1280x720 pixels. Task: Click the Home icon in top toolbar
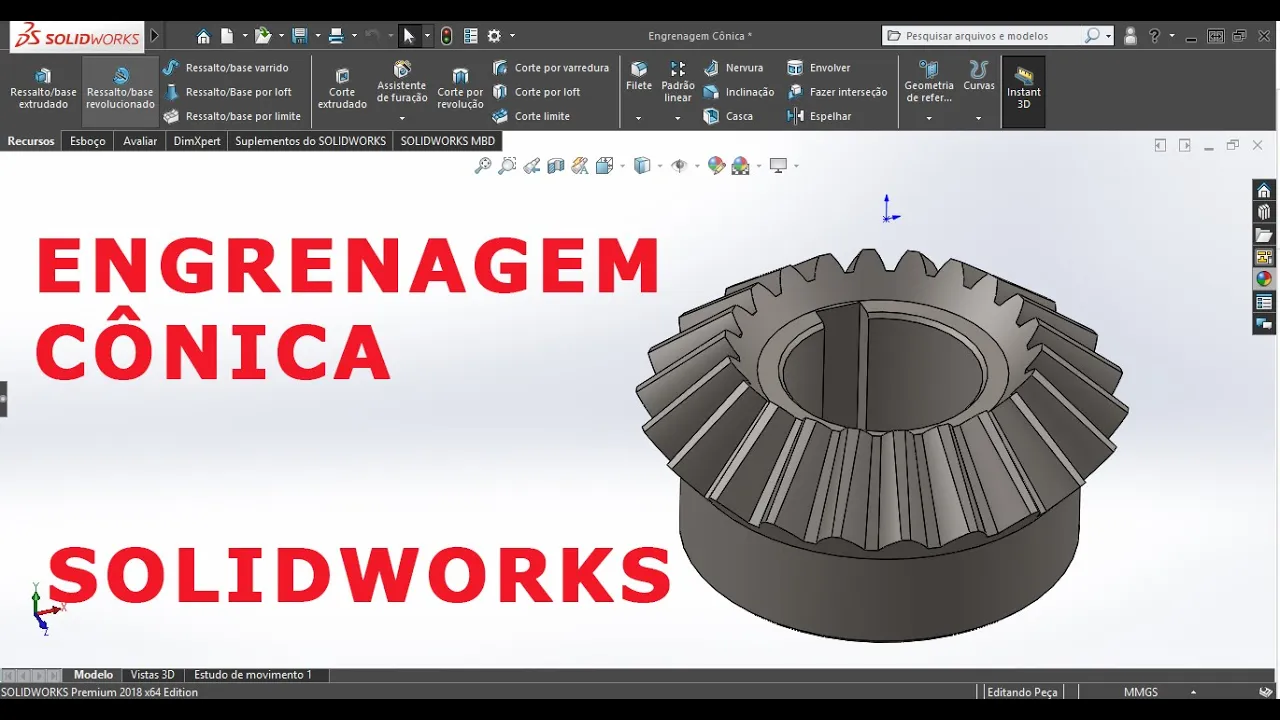point(203,36)
